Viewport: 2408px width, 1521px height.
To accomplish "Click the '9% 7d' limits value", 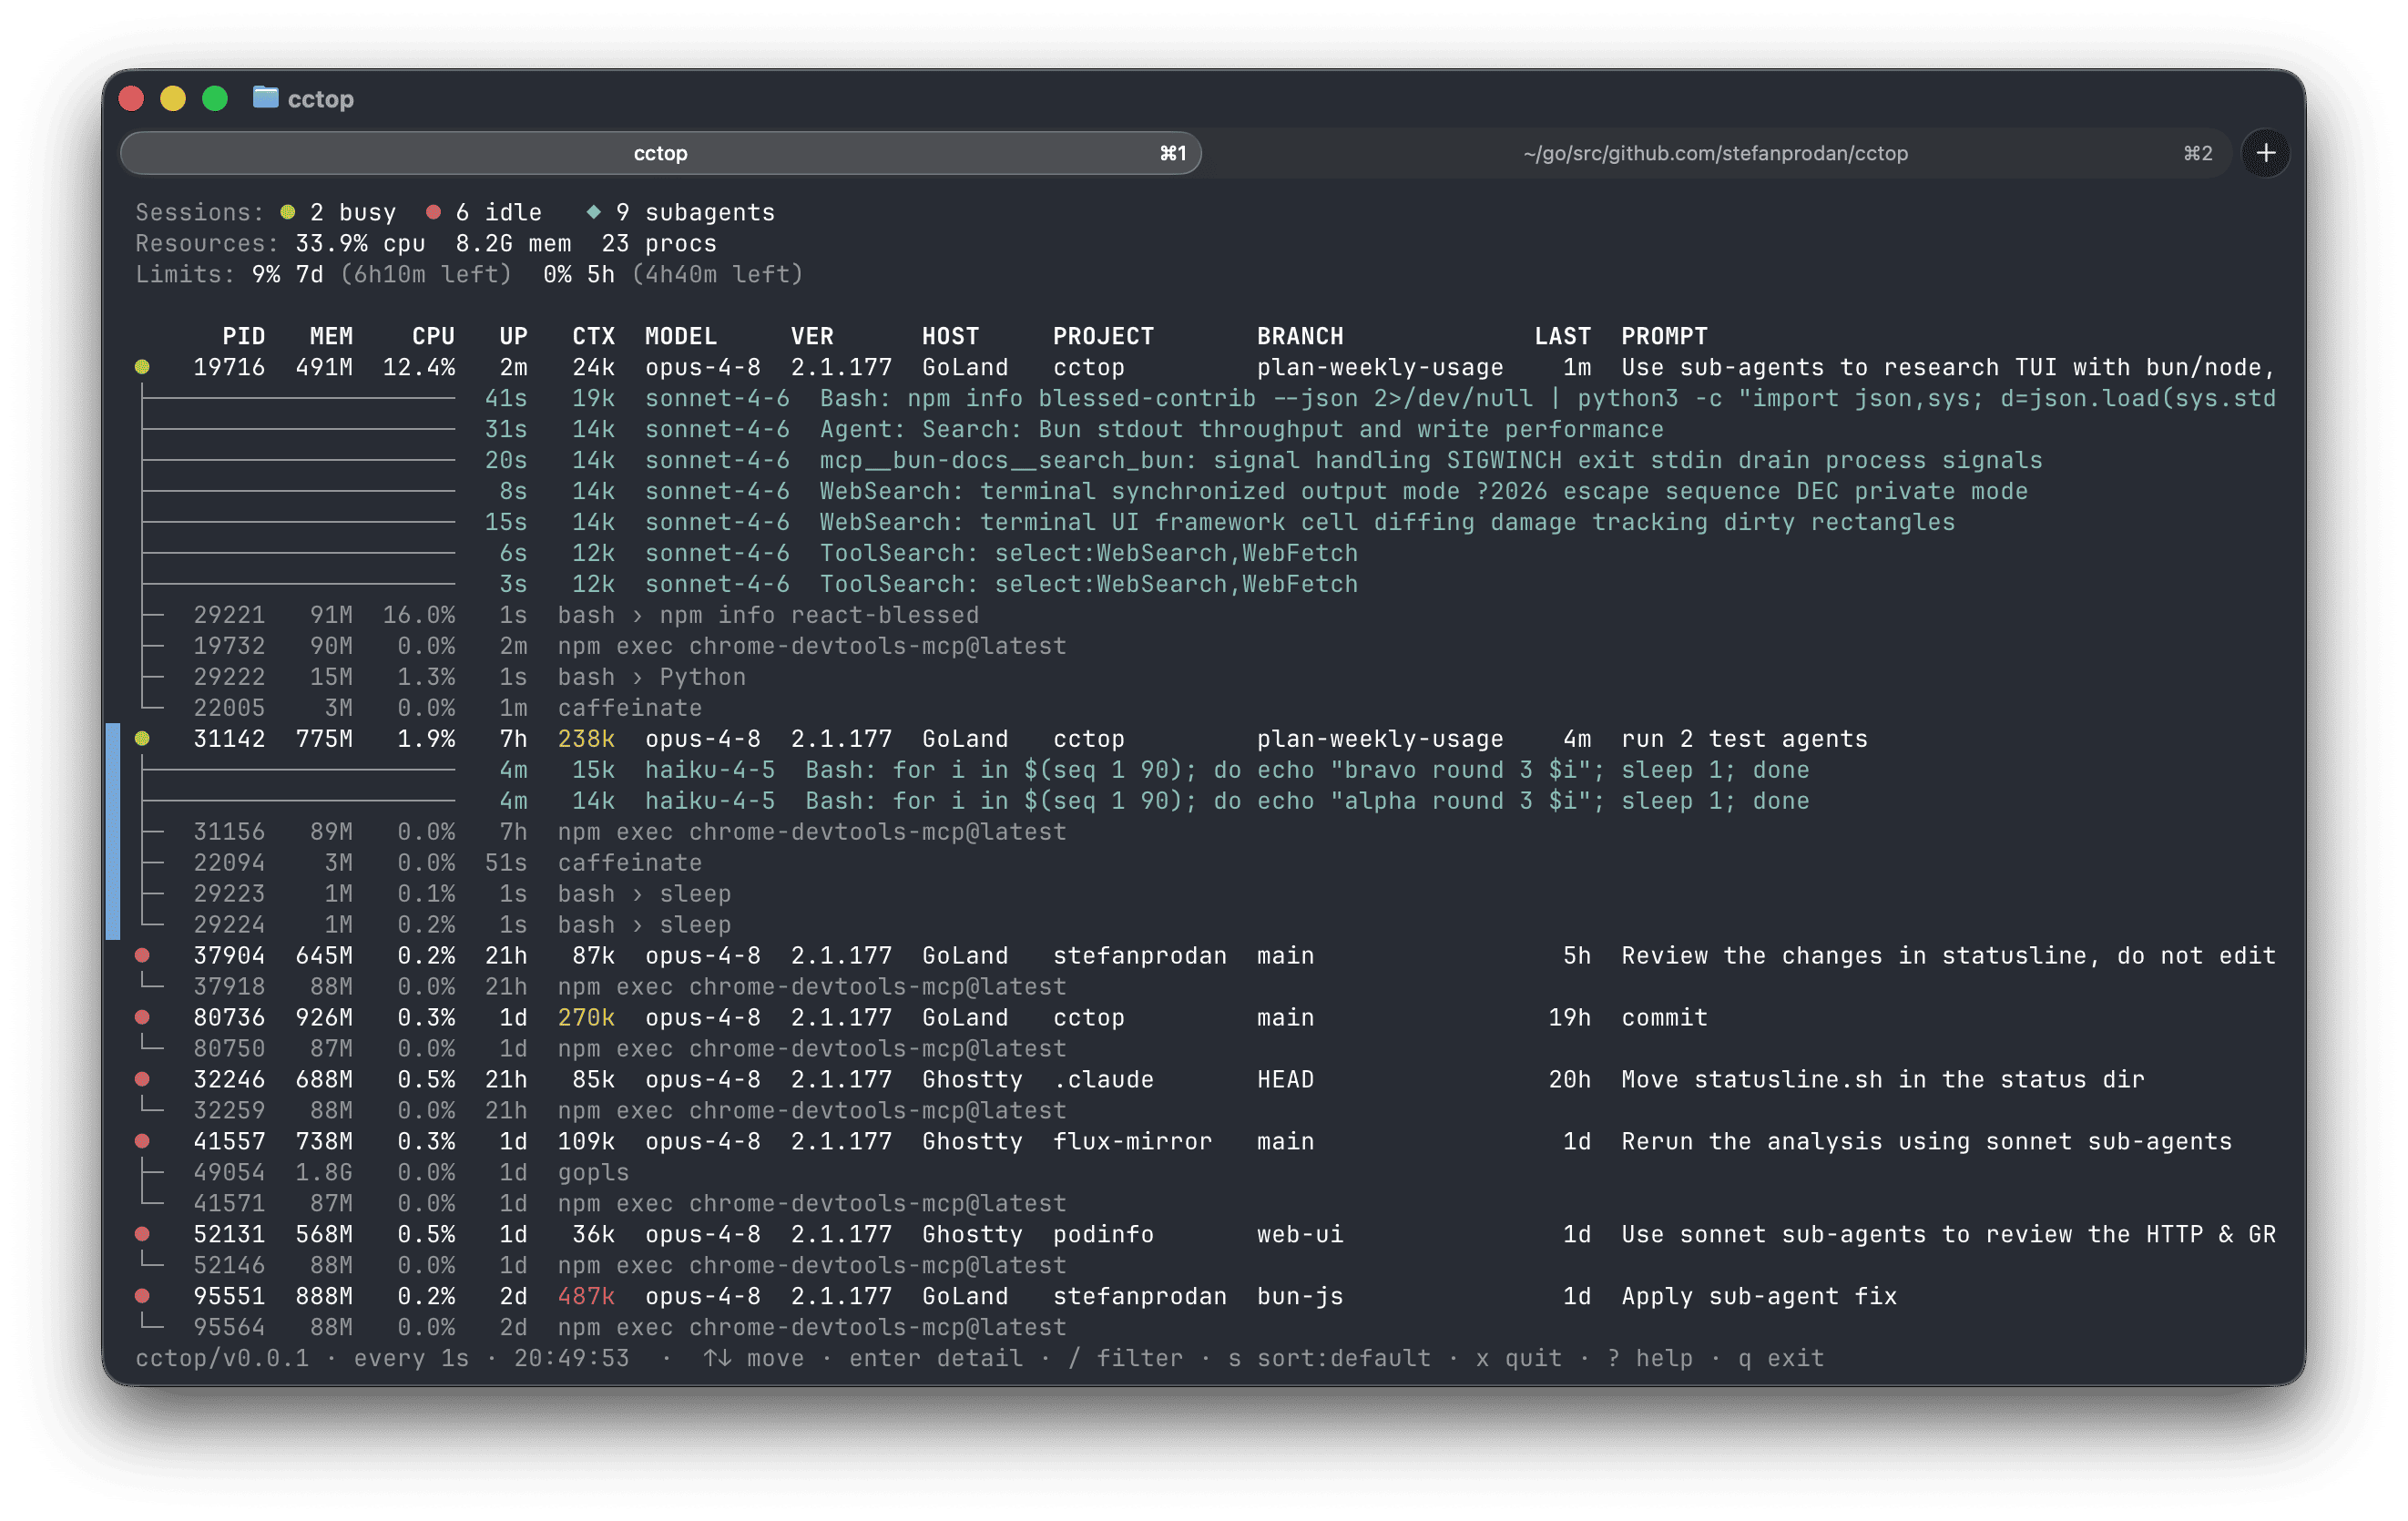I will pos(287,274).
